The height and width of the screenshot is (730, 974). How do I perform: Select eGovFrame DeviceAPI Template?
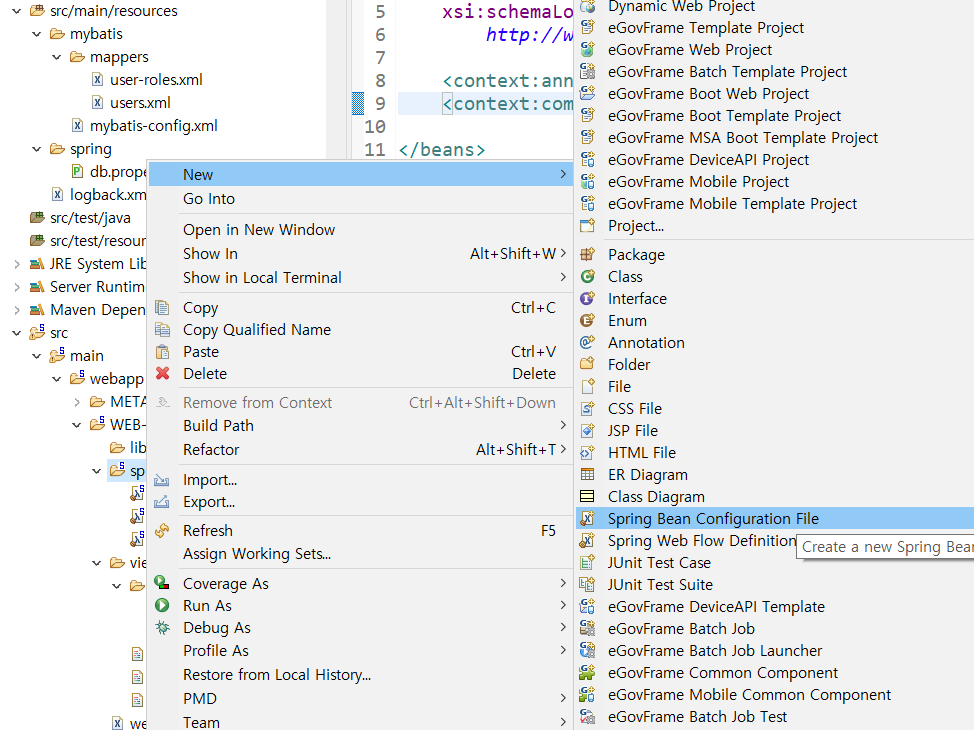(x=775, y=606)
